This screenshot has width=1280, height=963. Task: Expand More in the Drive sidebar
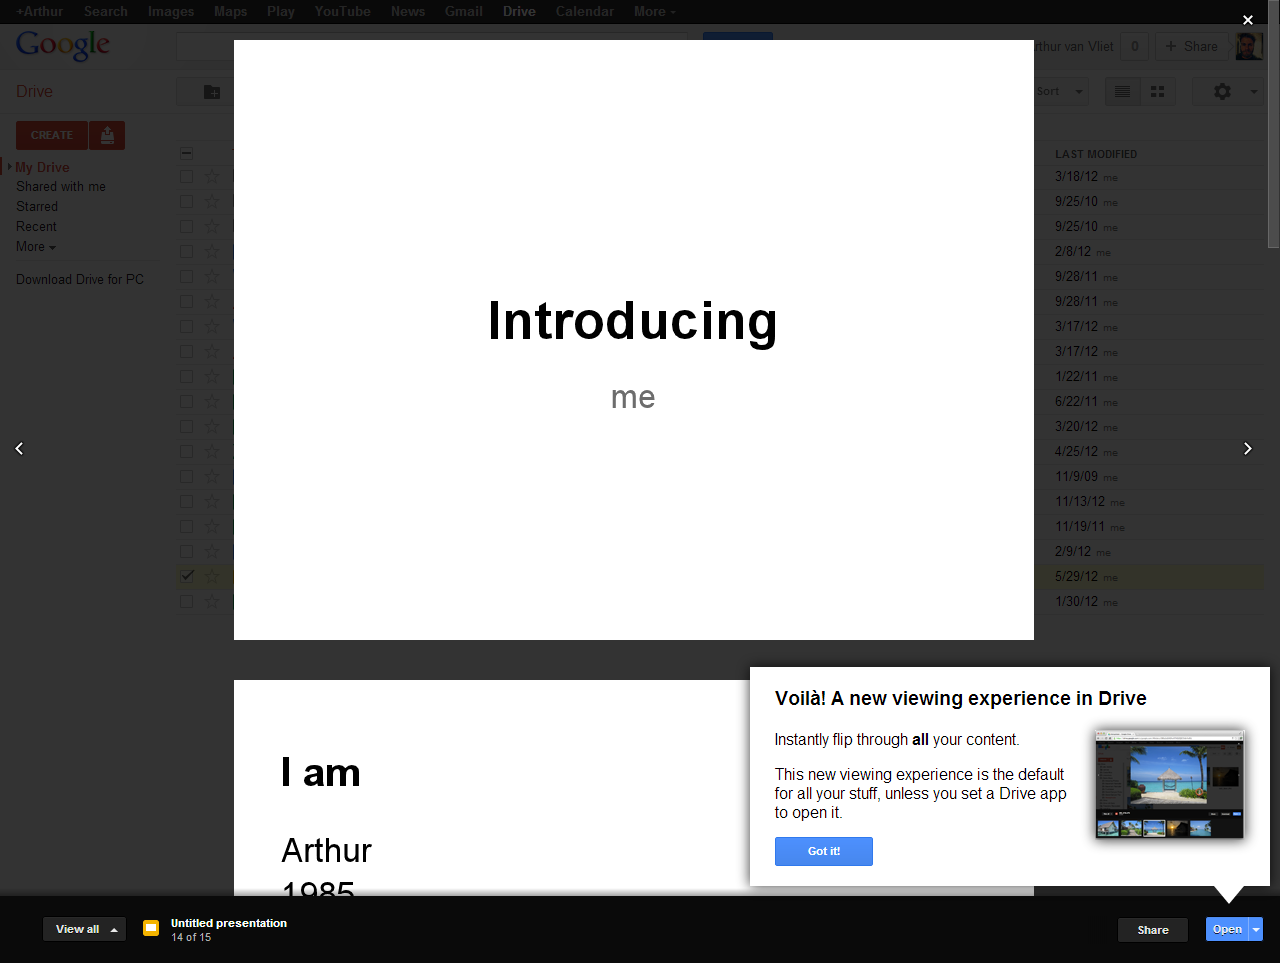36,247
